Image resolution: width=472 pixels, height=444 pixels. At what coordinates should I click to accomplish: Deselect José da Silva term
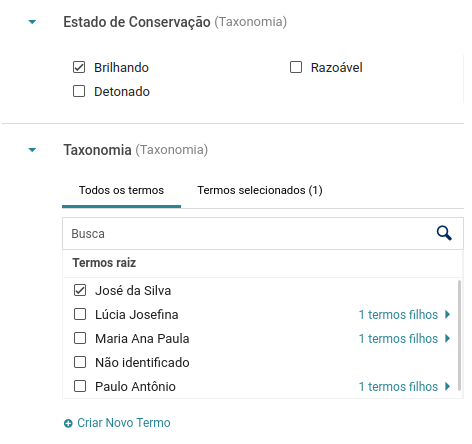(80, 290)
